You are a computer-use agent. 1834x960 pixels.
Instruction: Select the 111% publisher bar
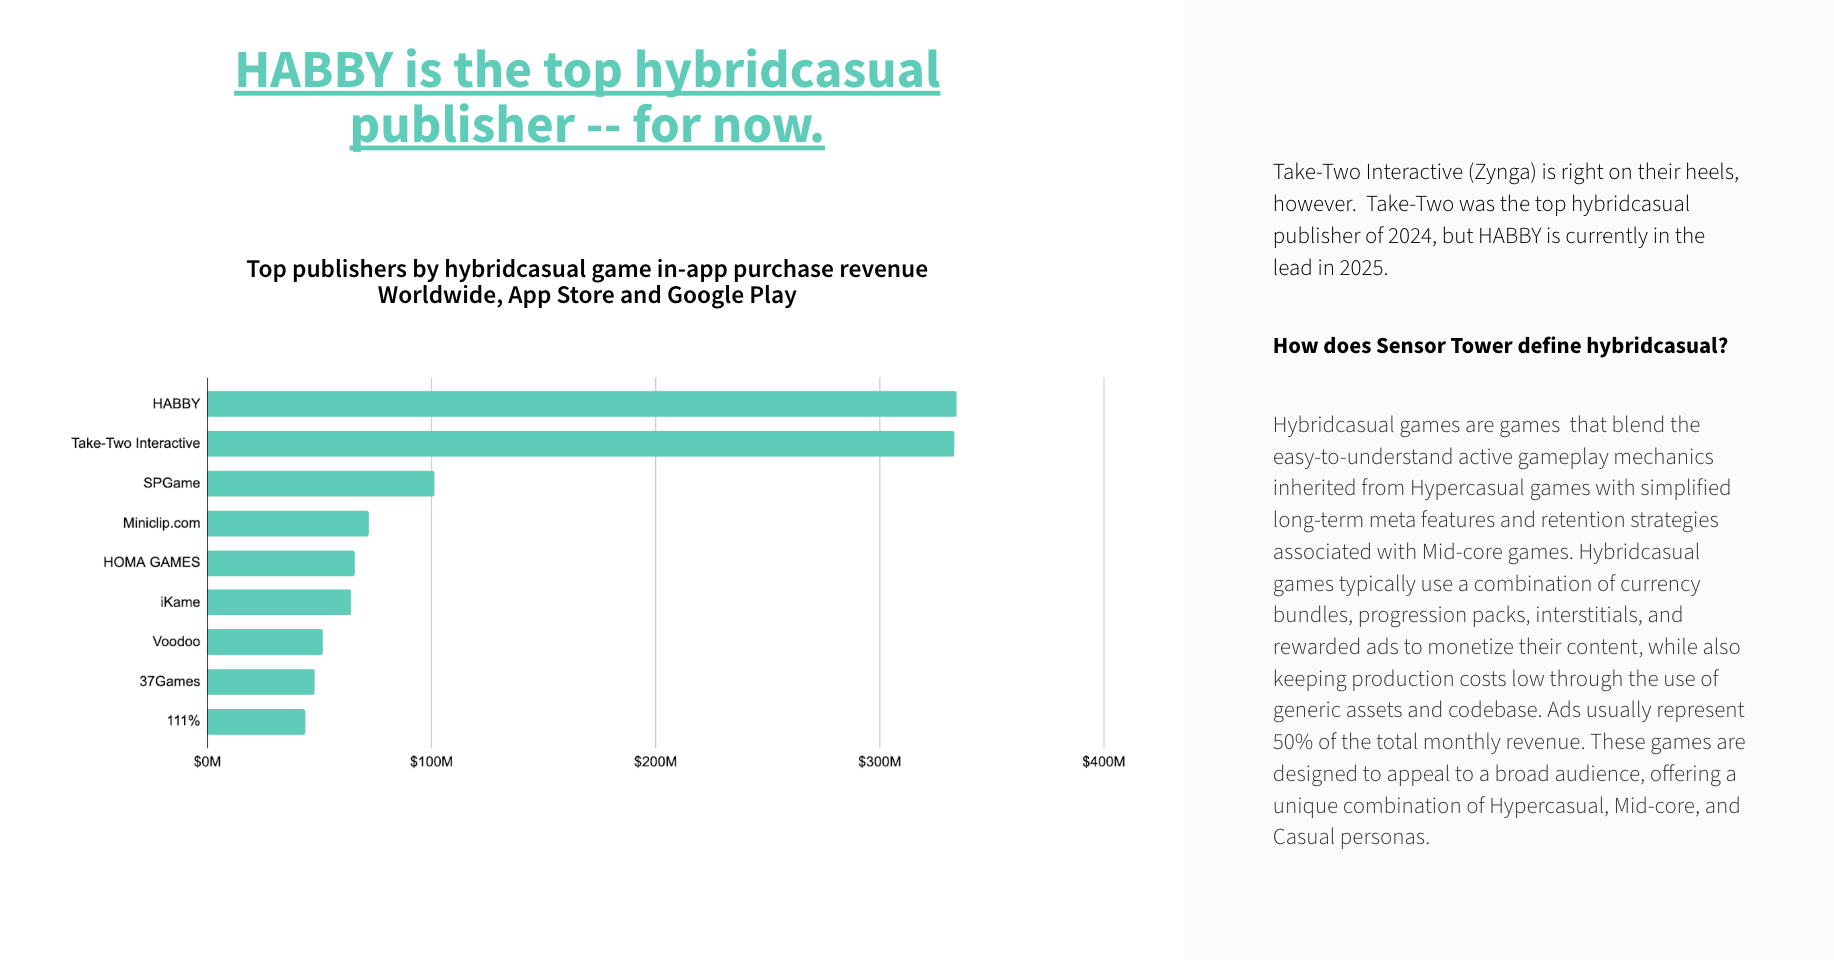point(256,721)
